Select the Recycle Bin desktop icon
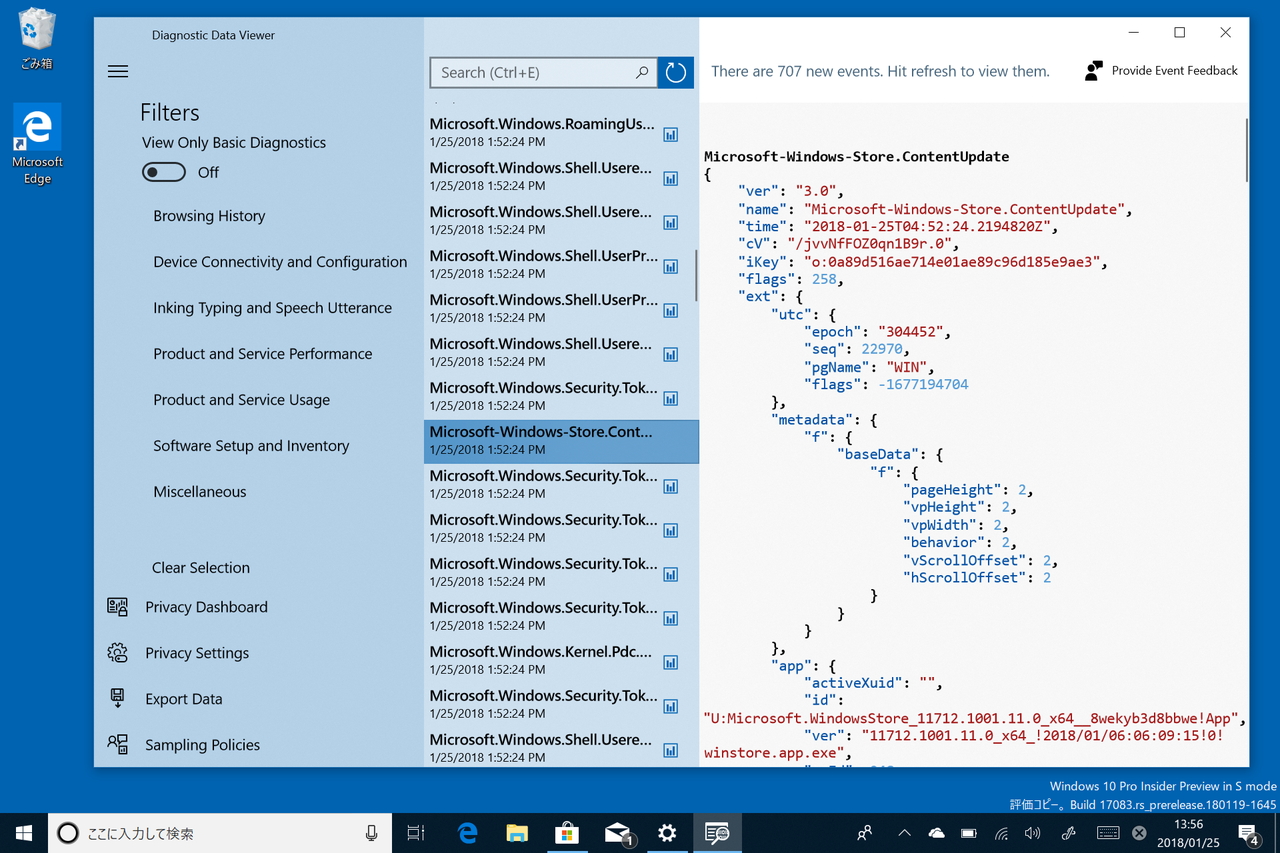 pyautogui.click(x=36, y=40)
